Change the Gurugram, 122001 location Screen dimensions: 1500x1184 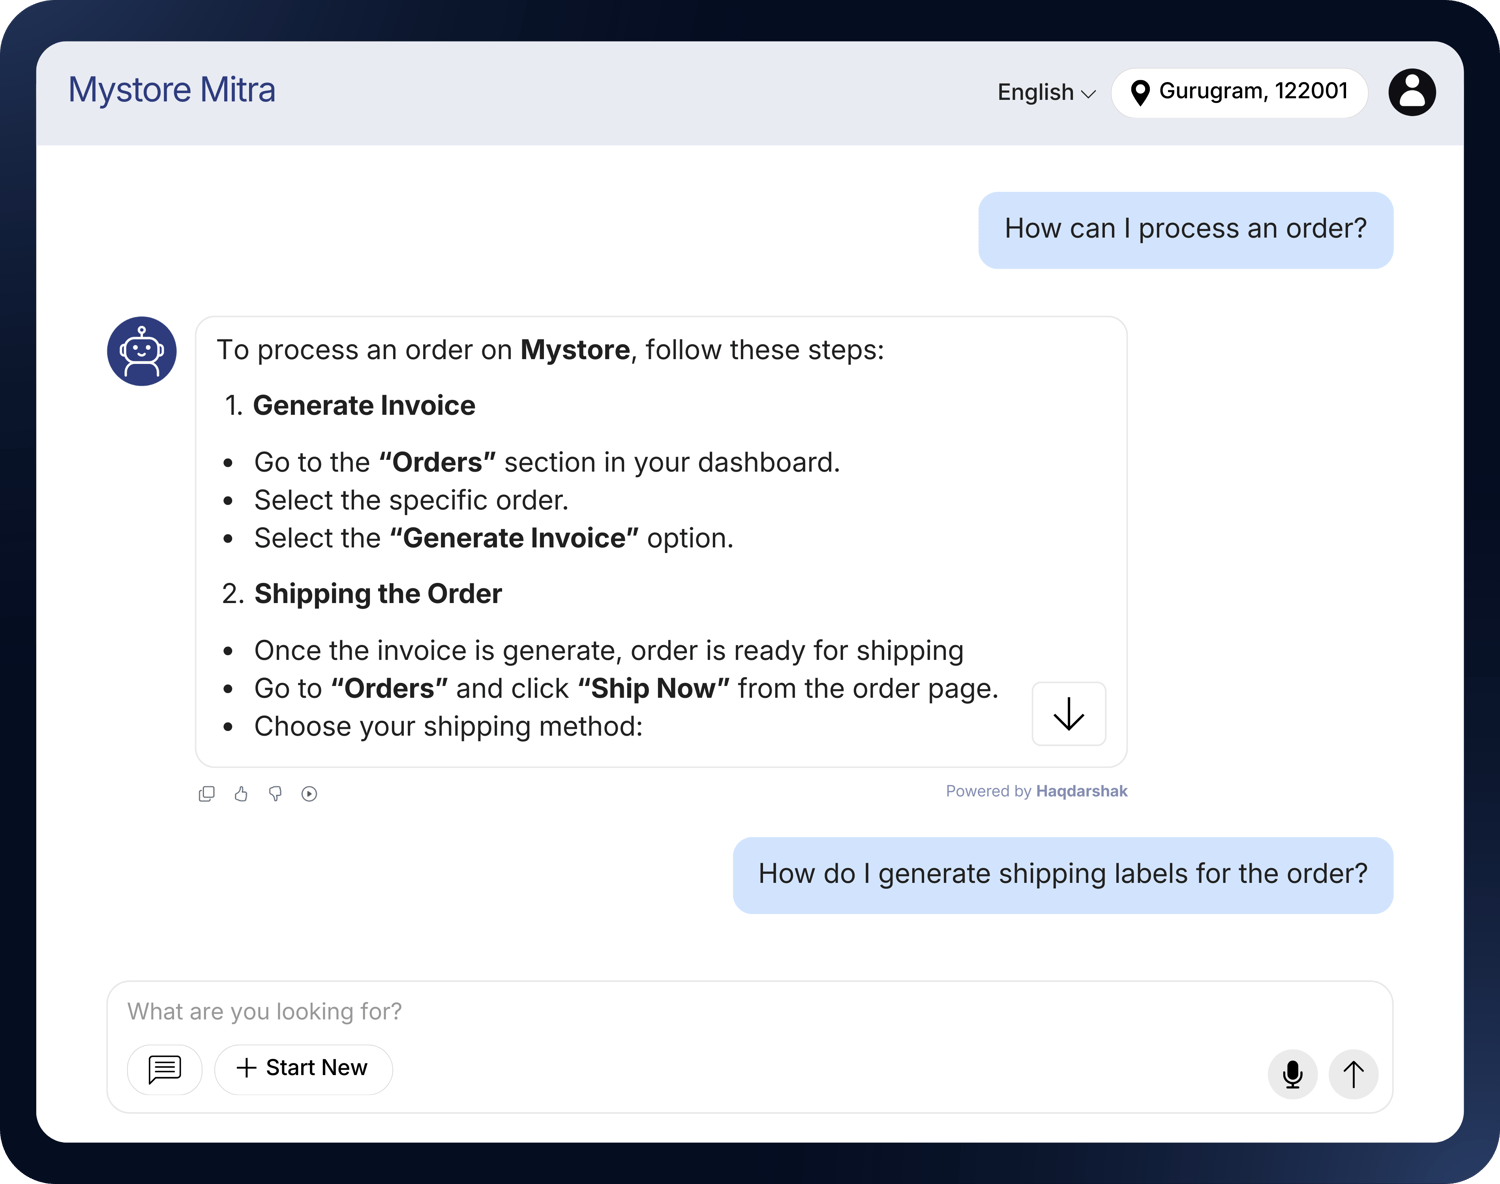pyautogui.click(x=1252, y=92)
